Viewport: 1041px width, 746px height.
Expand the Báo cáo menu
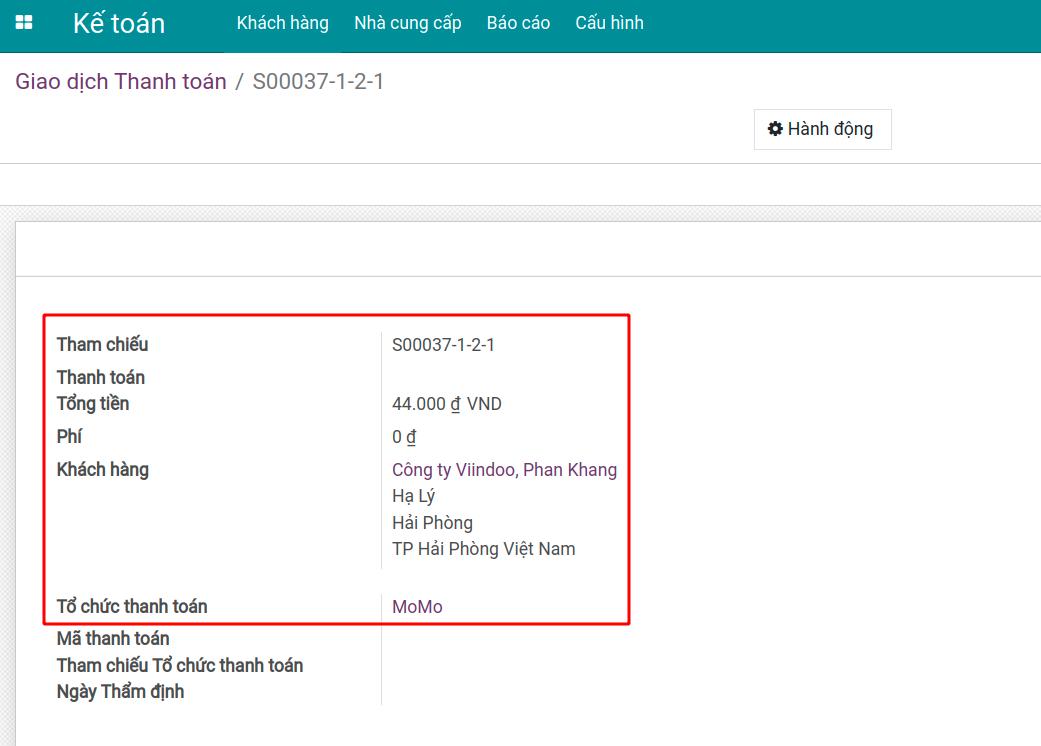click(x=518, y=23)
